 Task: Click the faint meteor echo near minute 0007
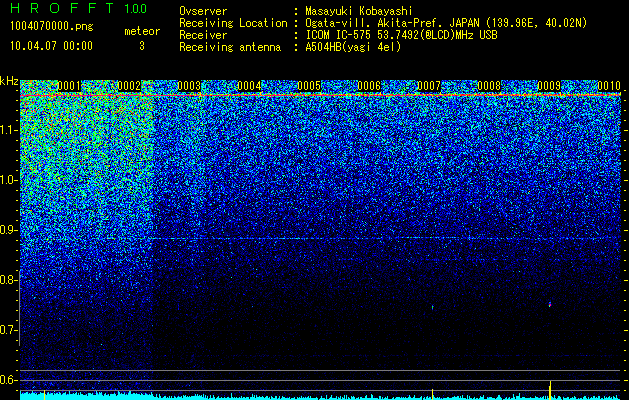432,308
